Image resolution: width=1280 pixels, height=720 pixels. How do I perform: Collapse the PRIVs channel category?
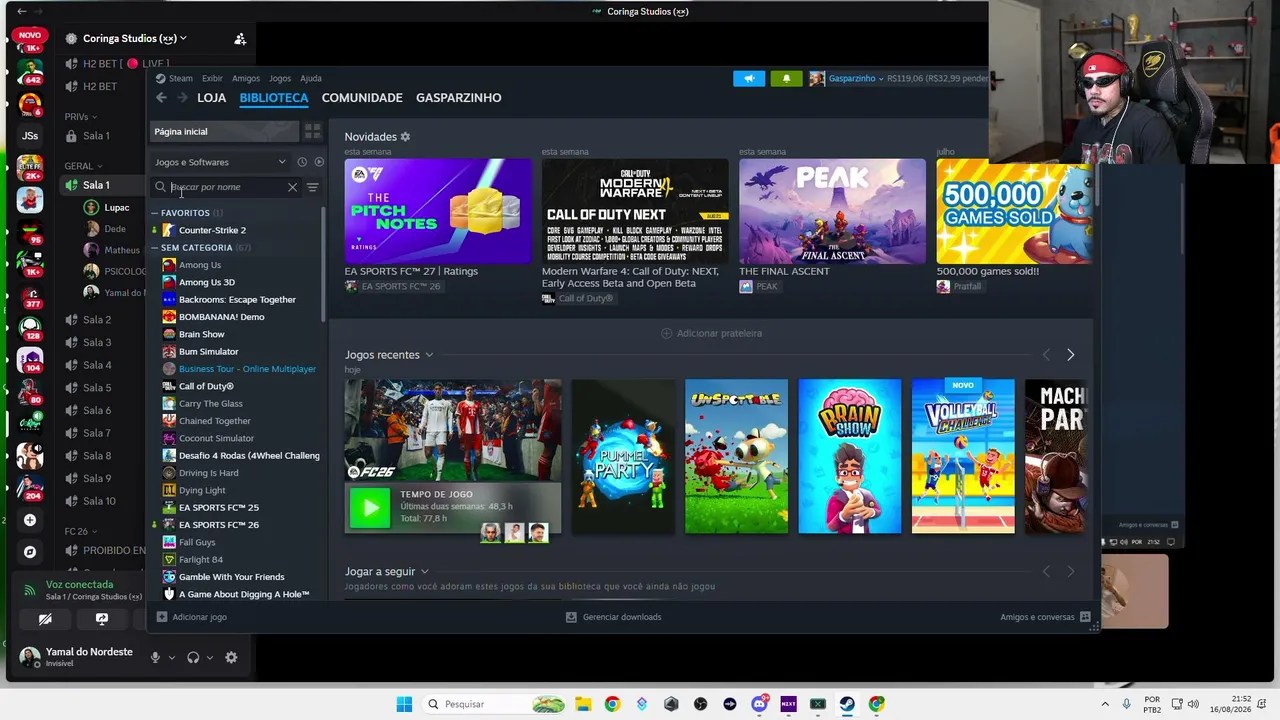[81, 117]
